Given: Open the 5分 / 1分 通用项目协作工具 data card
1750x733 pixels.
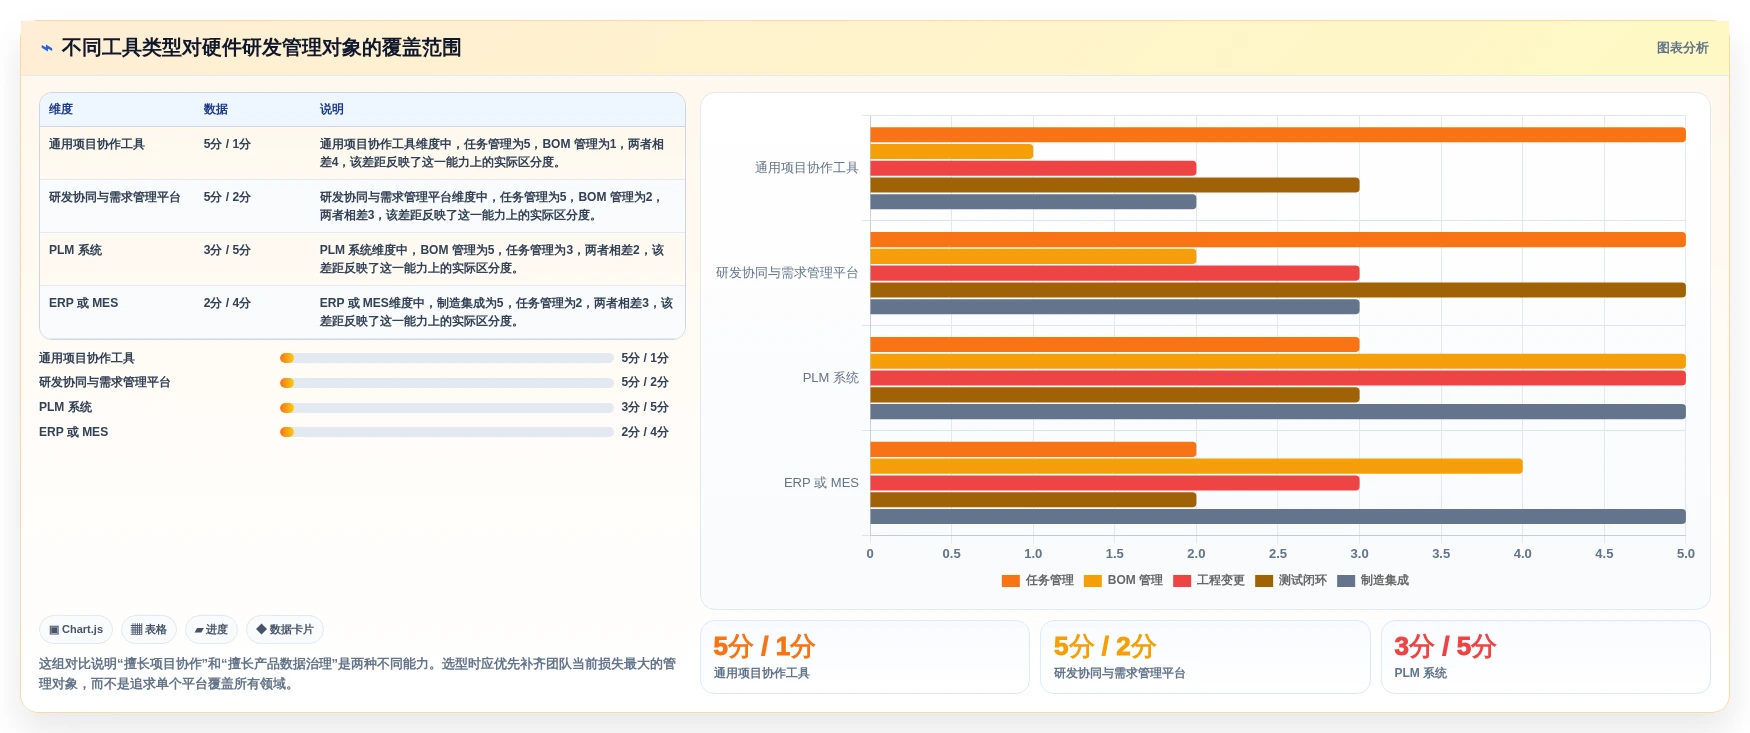Looking at the screenshot, I should coord(865,657).
